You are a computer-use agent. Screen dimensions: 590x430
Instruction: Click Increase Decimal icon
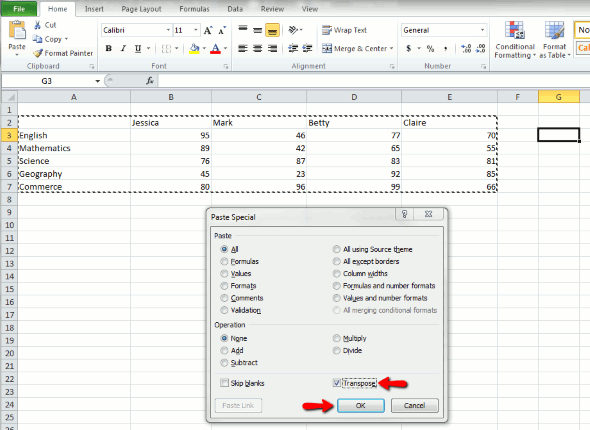point(466,48)
